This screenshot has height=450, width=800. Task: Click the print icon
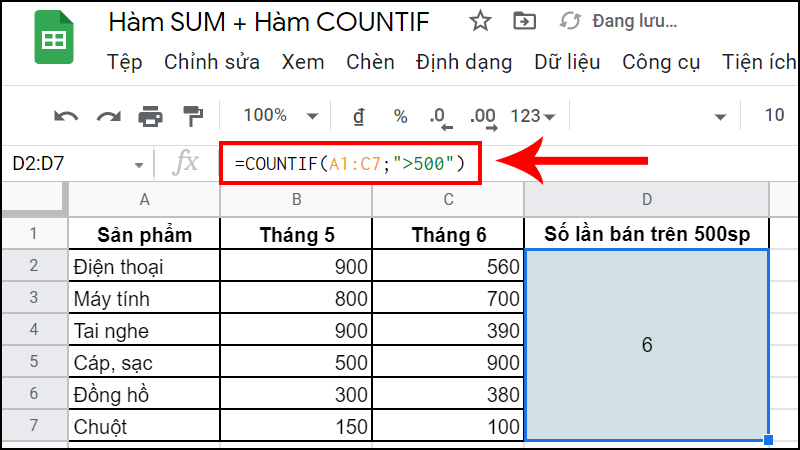(x=150, y=116)
